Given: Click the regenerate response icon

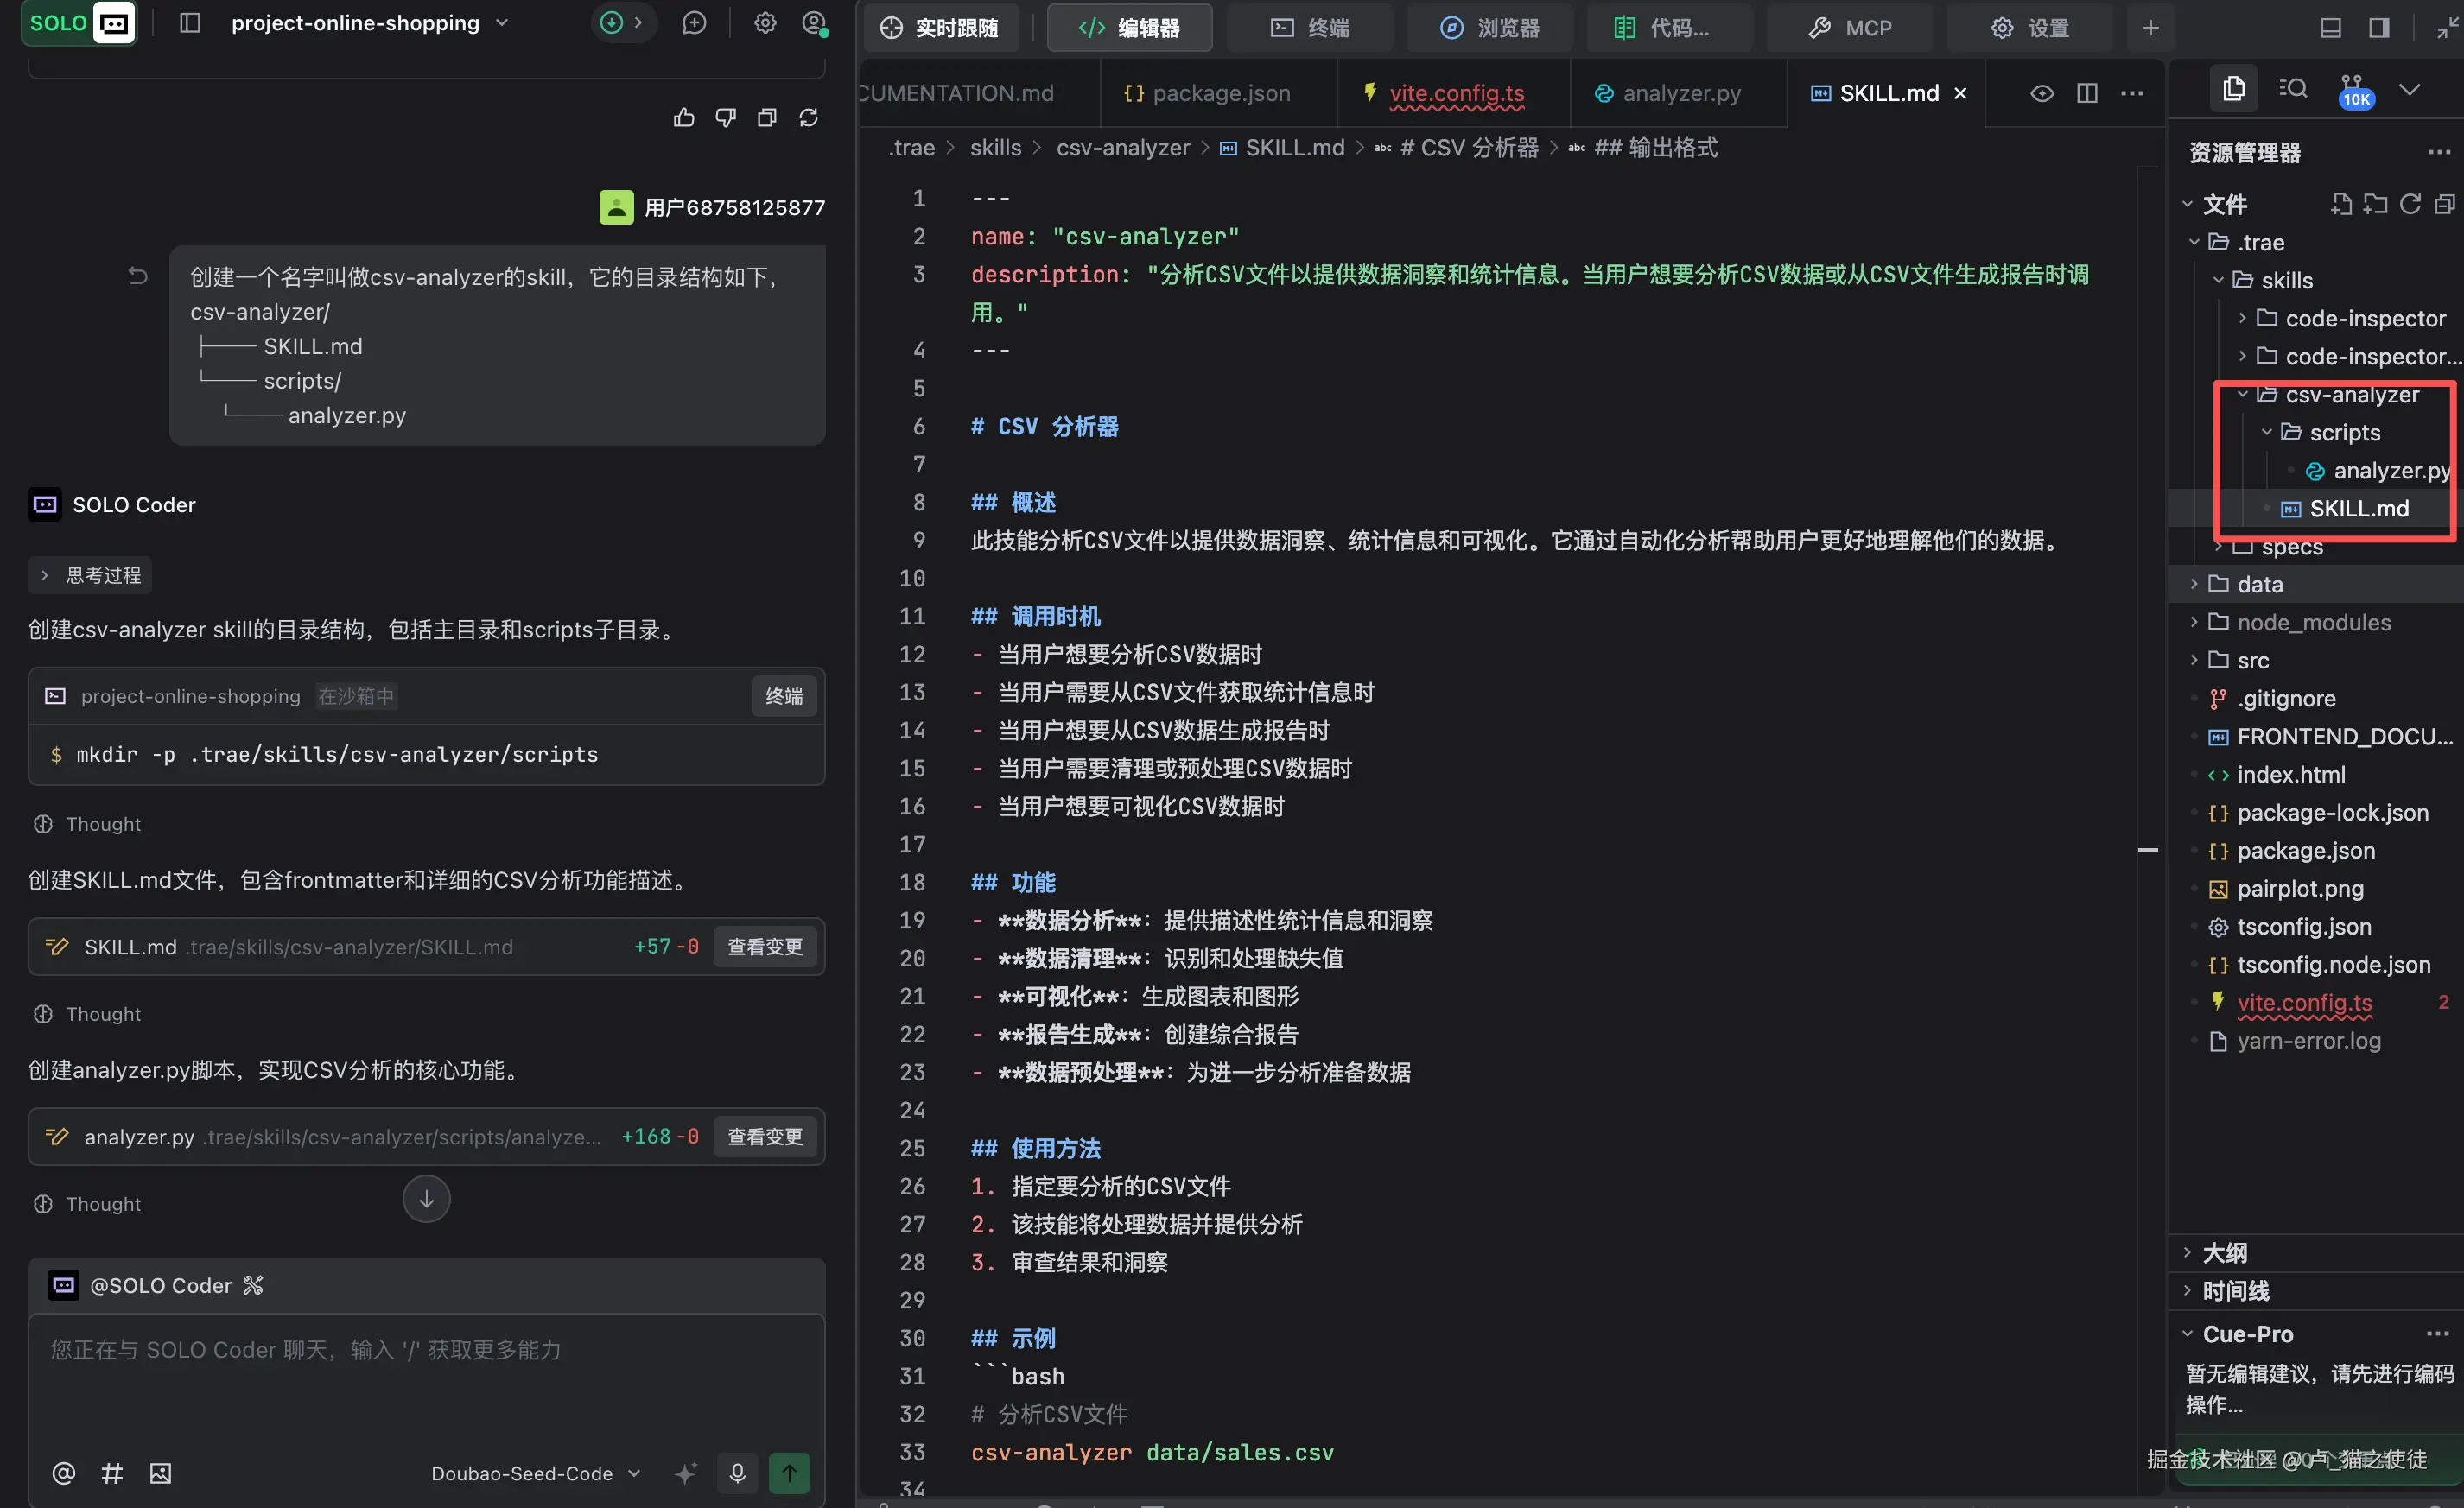Looking at the screenshot, I should [809, 118].
